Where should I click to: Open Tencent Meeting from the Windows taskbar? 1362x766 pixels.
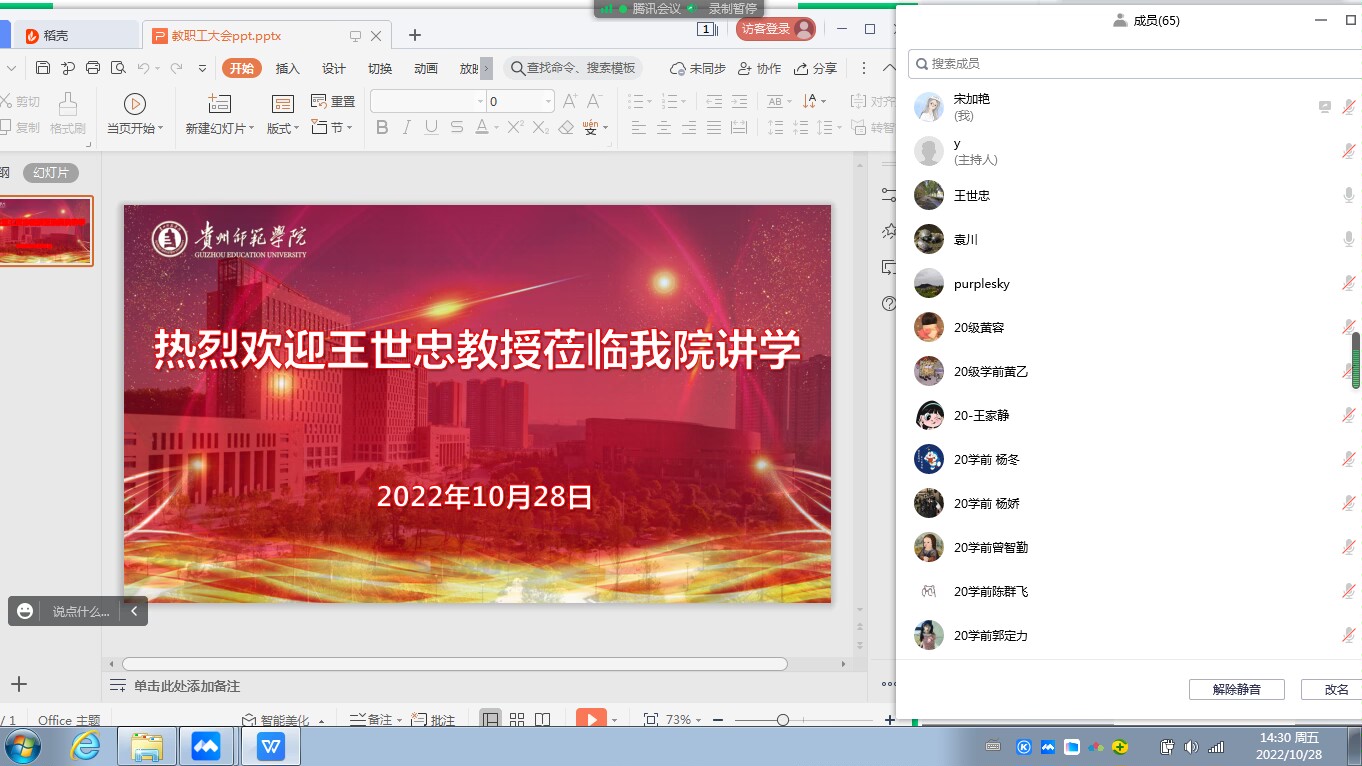pyautogui.click(x=206, y=747)
